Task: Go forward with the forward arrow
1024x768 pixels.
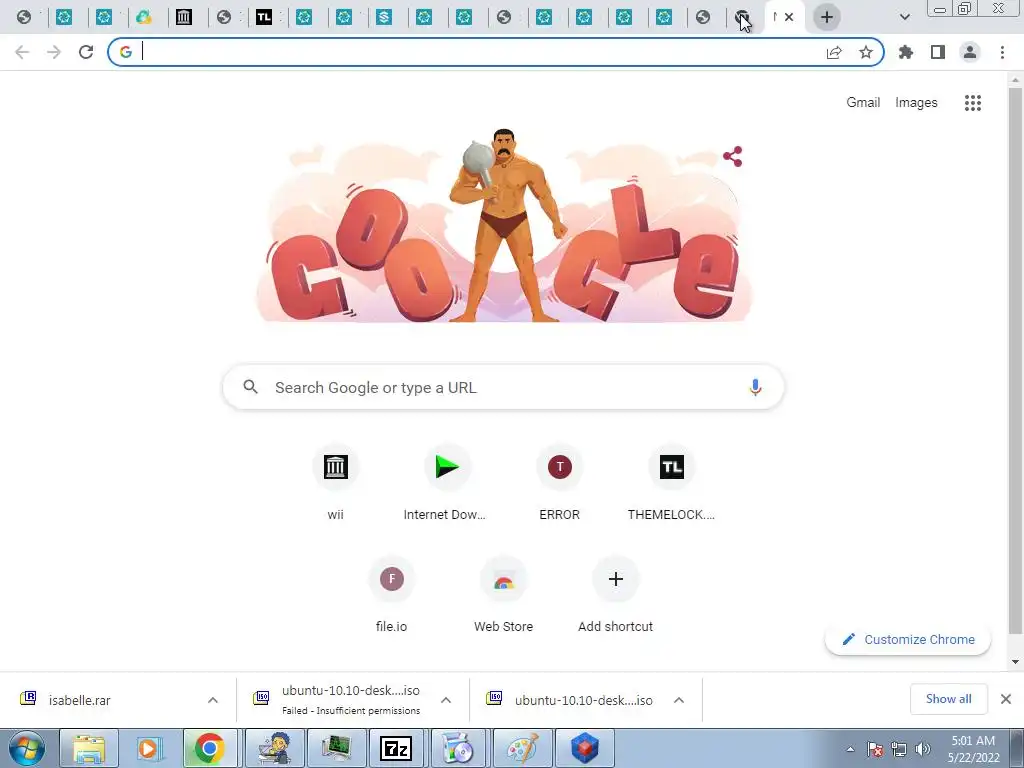Action: [x=54, y=52]
